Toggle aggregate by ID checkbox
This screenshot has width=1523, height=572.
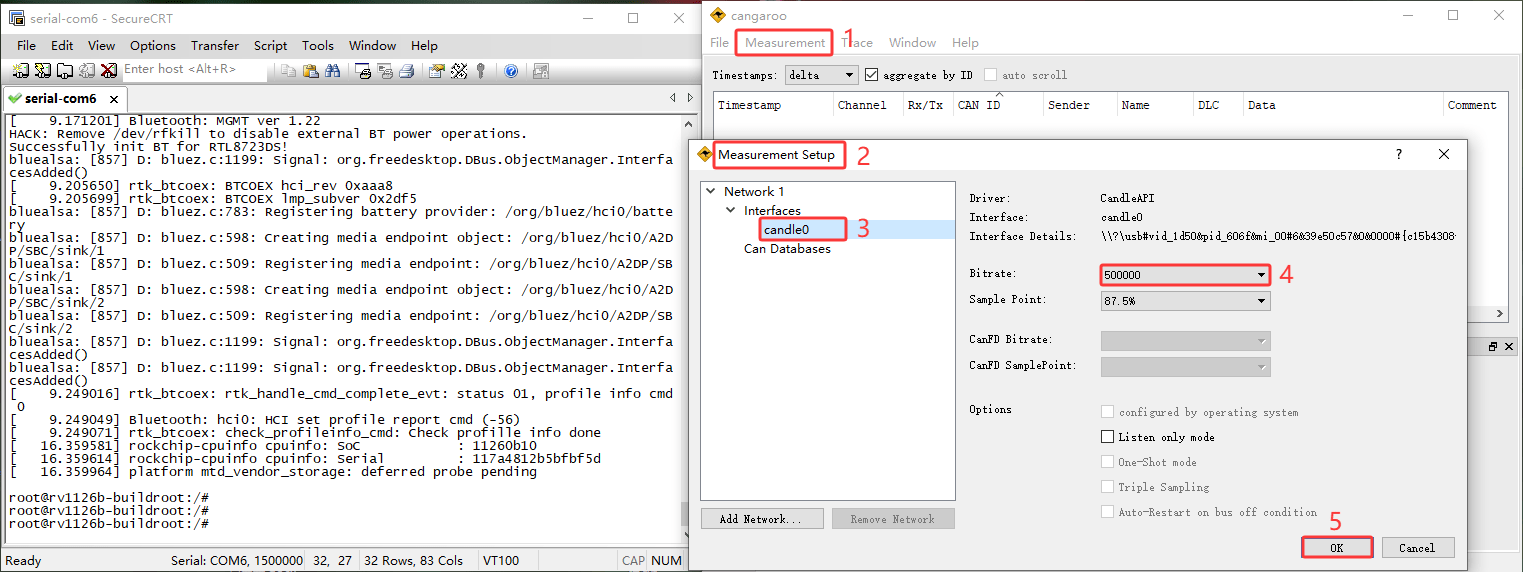872,75
